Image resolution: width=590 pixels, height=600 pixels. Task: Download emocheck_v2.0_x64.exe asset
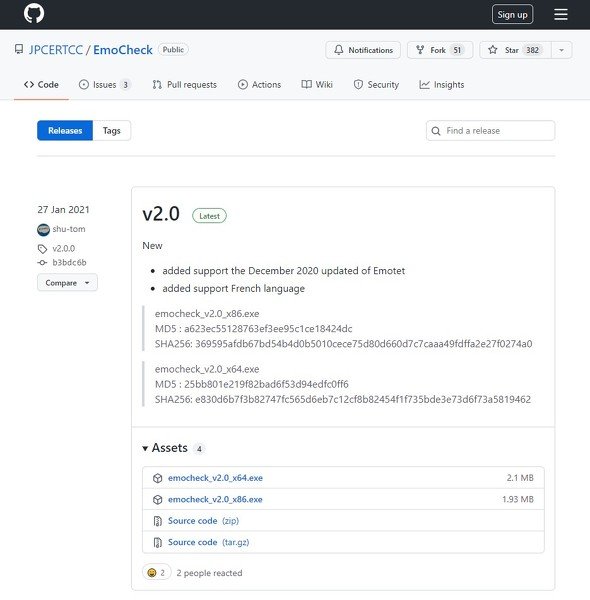215,478
